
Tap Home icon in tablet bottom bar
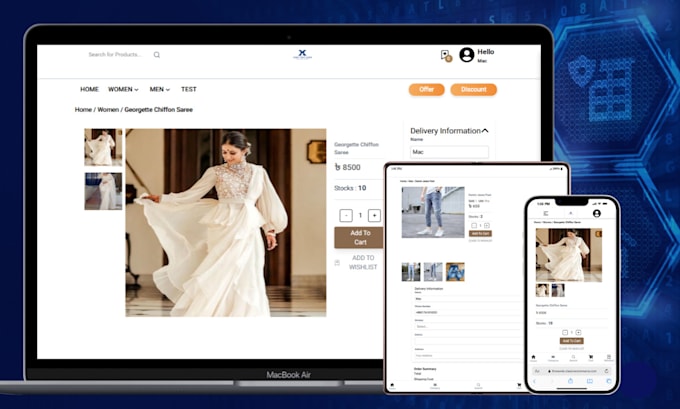(x=392, y=385)
